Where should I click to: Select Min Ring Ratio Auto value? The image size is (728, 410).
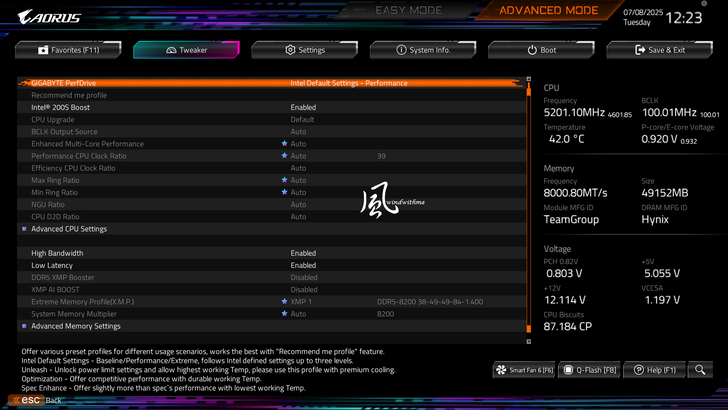(298, 192)
